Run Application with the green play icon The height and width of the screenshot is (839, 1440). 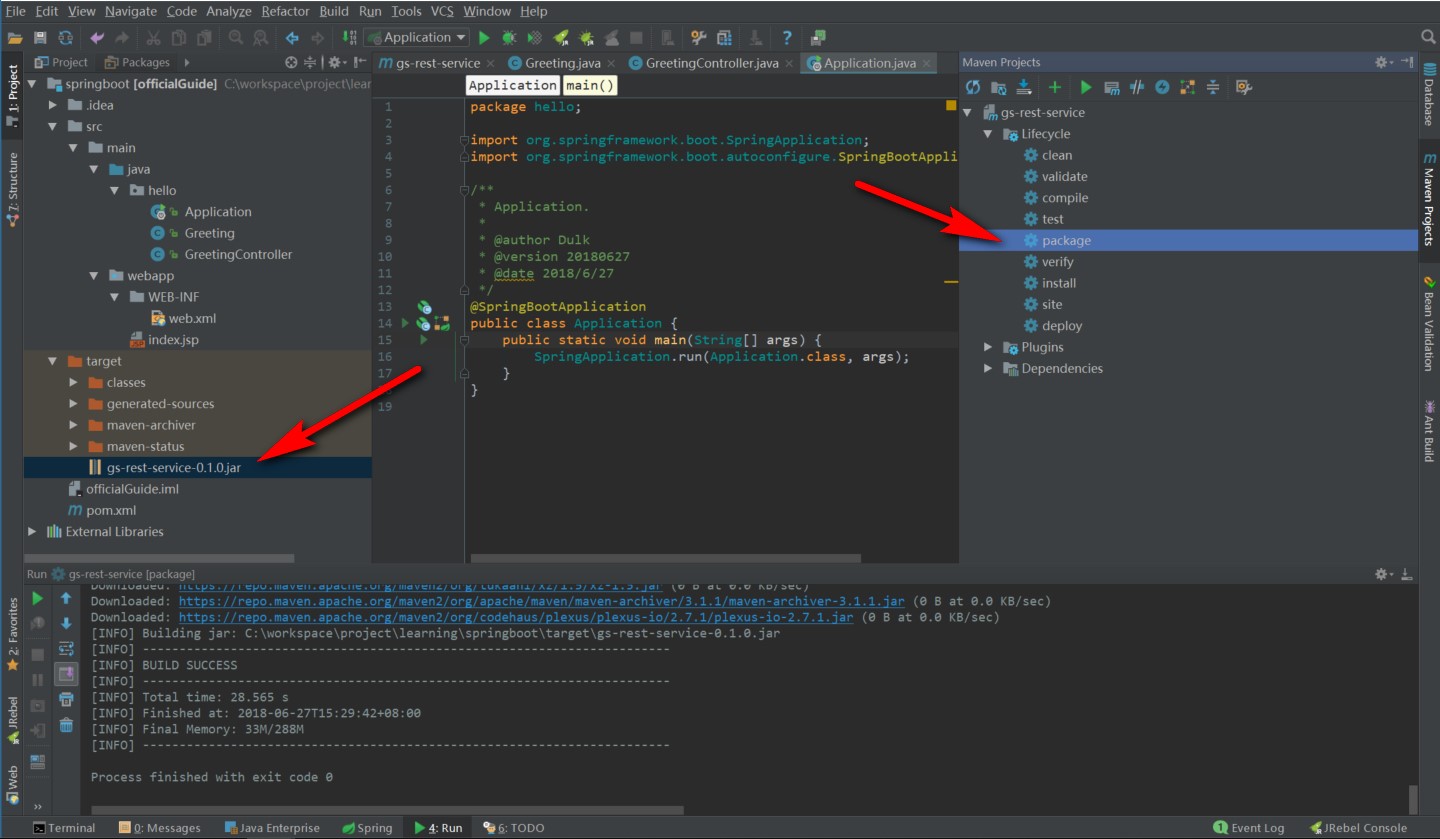tap(484, 38)
